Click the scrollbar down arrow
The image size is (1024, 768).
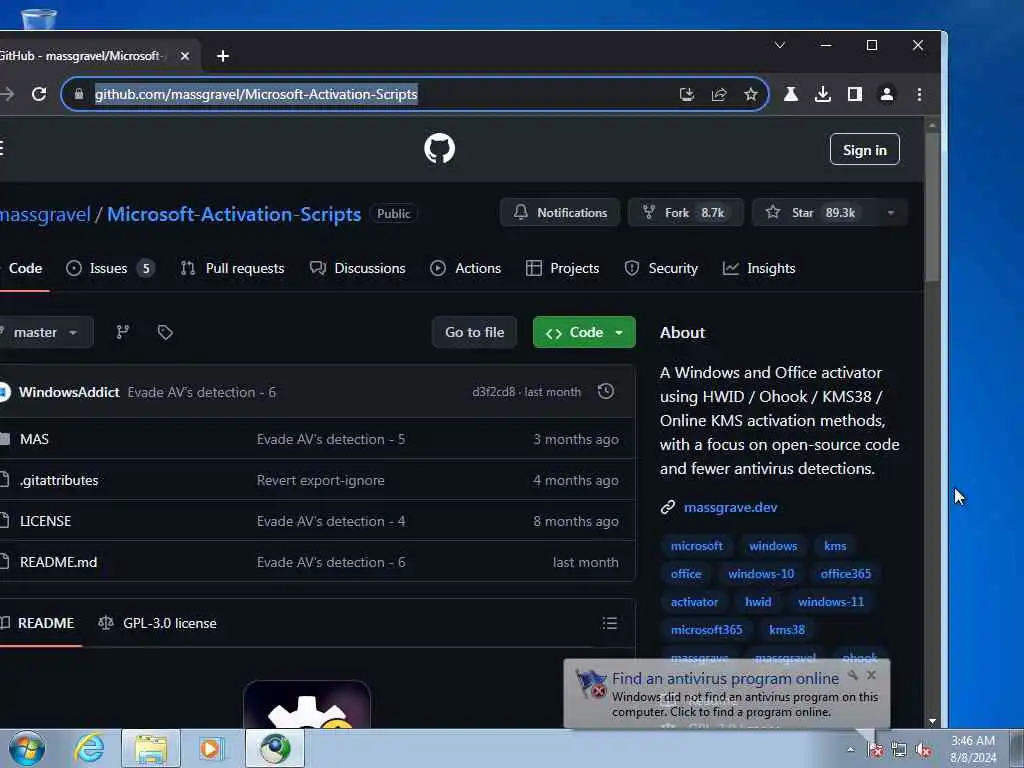tap(933, 721)
